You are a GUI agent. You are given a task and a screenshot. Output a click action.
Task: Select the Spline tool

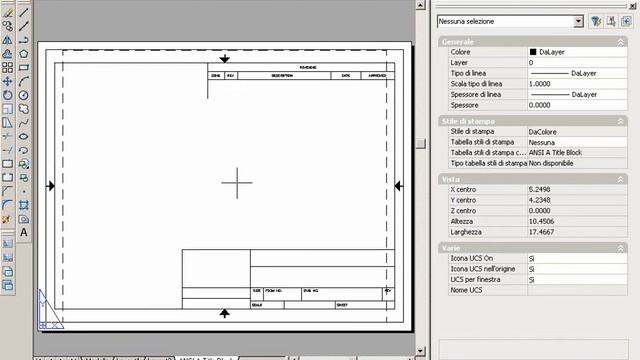(24, 122)
